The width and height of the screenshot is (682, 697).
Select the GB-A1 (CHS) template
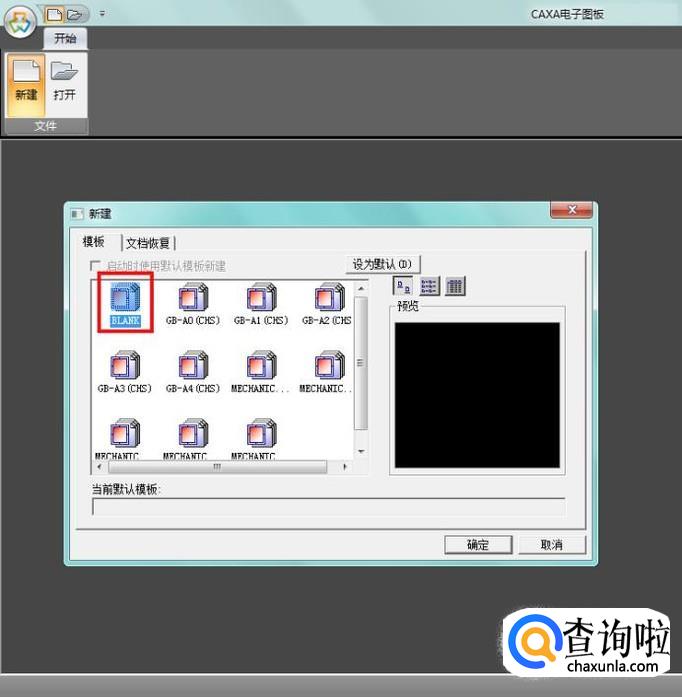point(261,304)
